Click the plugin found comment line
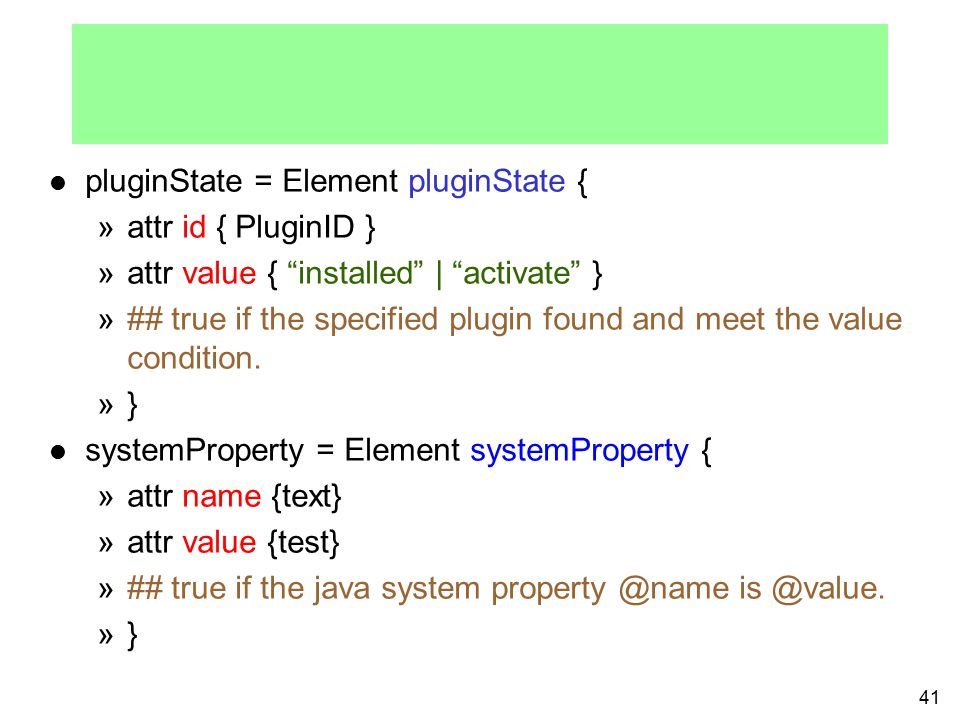960x720 pixels. point(514,320)
